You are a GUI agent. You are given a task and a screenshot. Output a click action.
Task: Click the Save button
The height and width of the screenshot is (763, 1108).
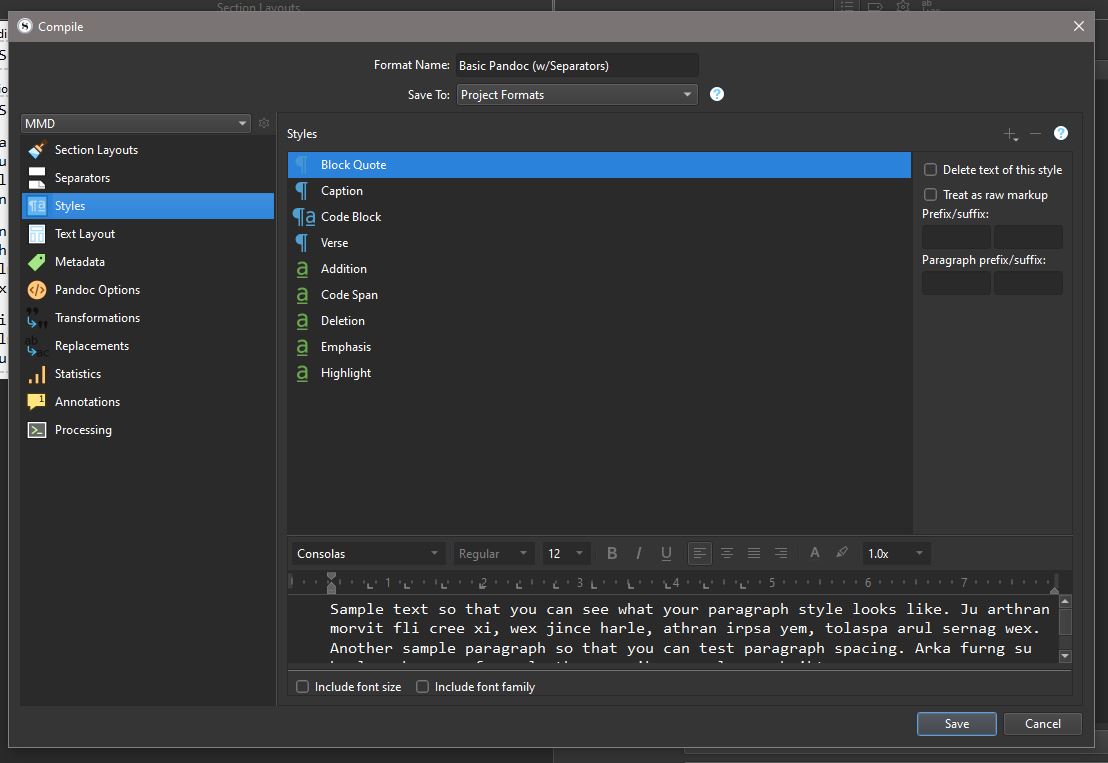[x=956, y=724]
